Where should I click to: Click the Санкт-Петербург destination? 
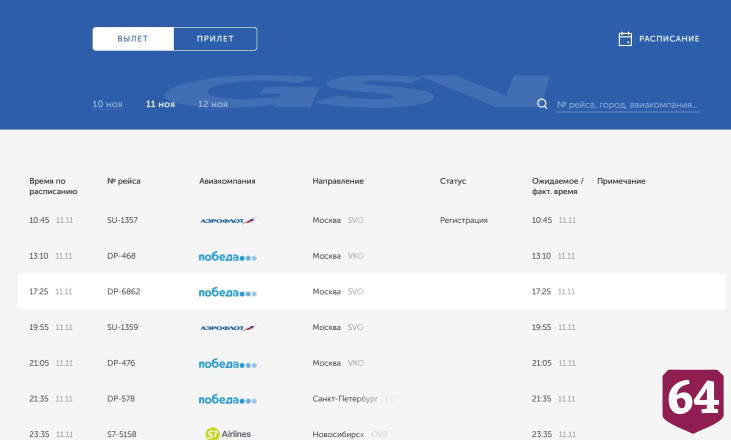click(x=345, y=399)
